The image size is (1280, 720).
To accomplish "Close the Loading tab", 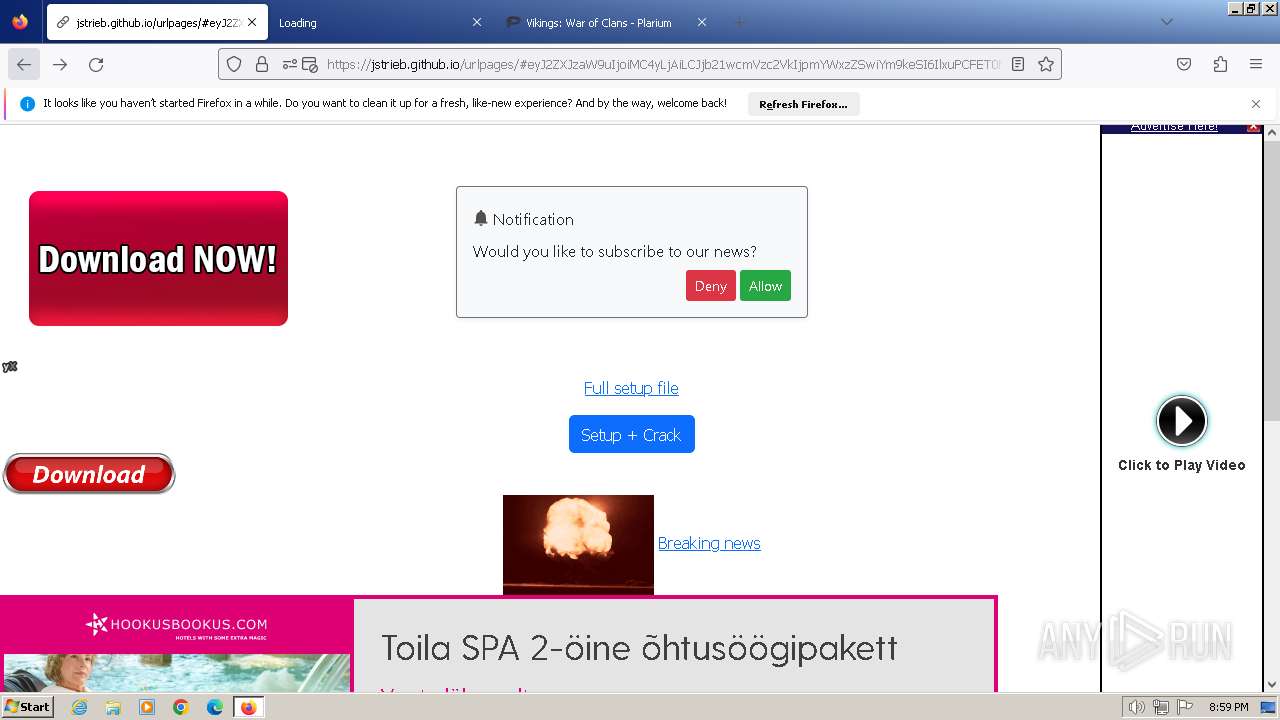I will point(476,22).
